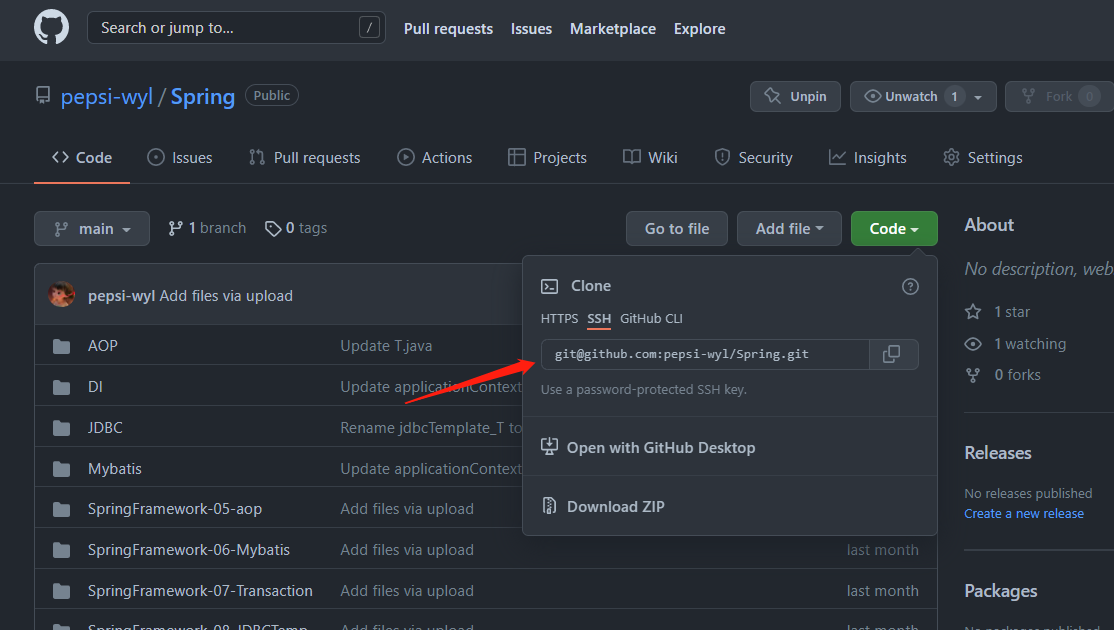Open the Issues repository tab
Viewport: 1114px width, 630px height.
coord(179,158)
